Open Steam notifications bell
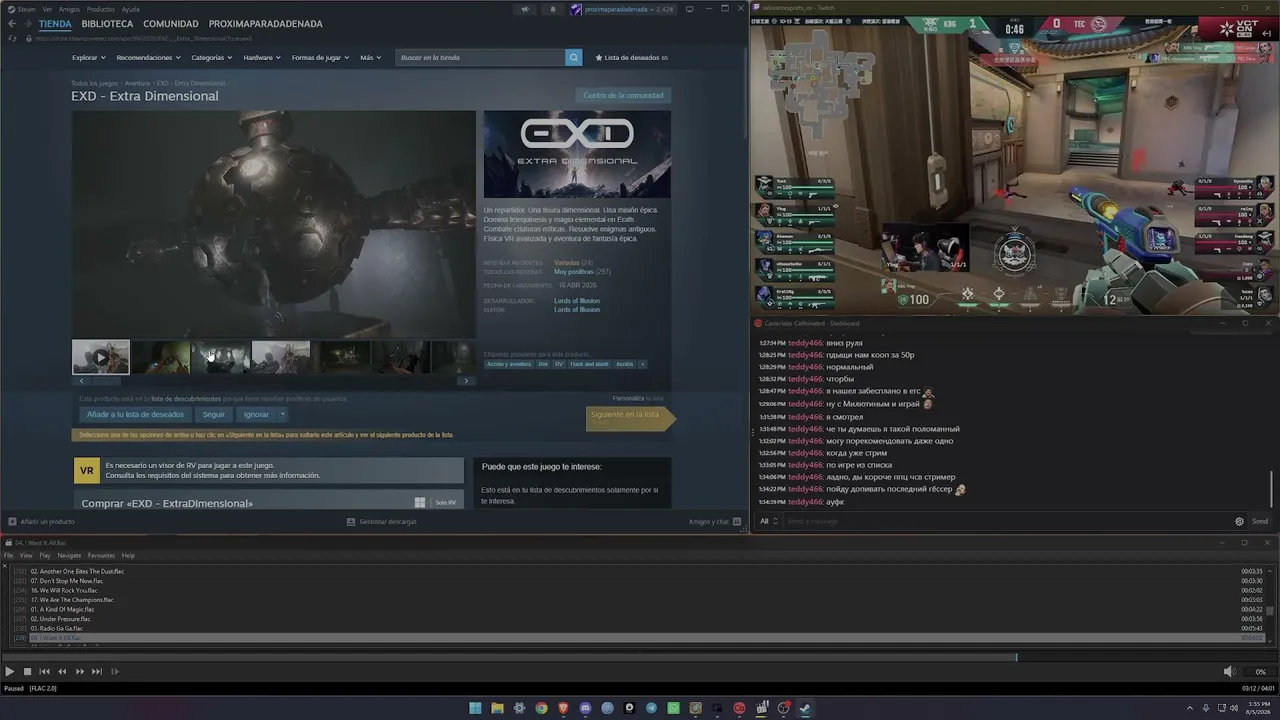The image size is (1280, 720). click(552, 10)
